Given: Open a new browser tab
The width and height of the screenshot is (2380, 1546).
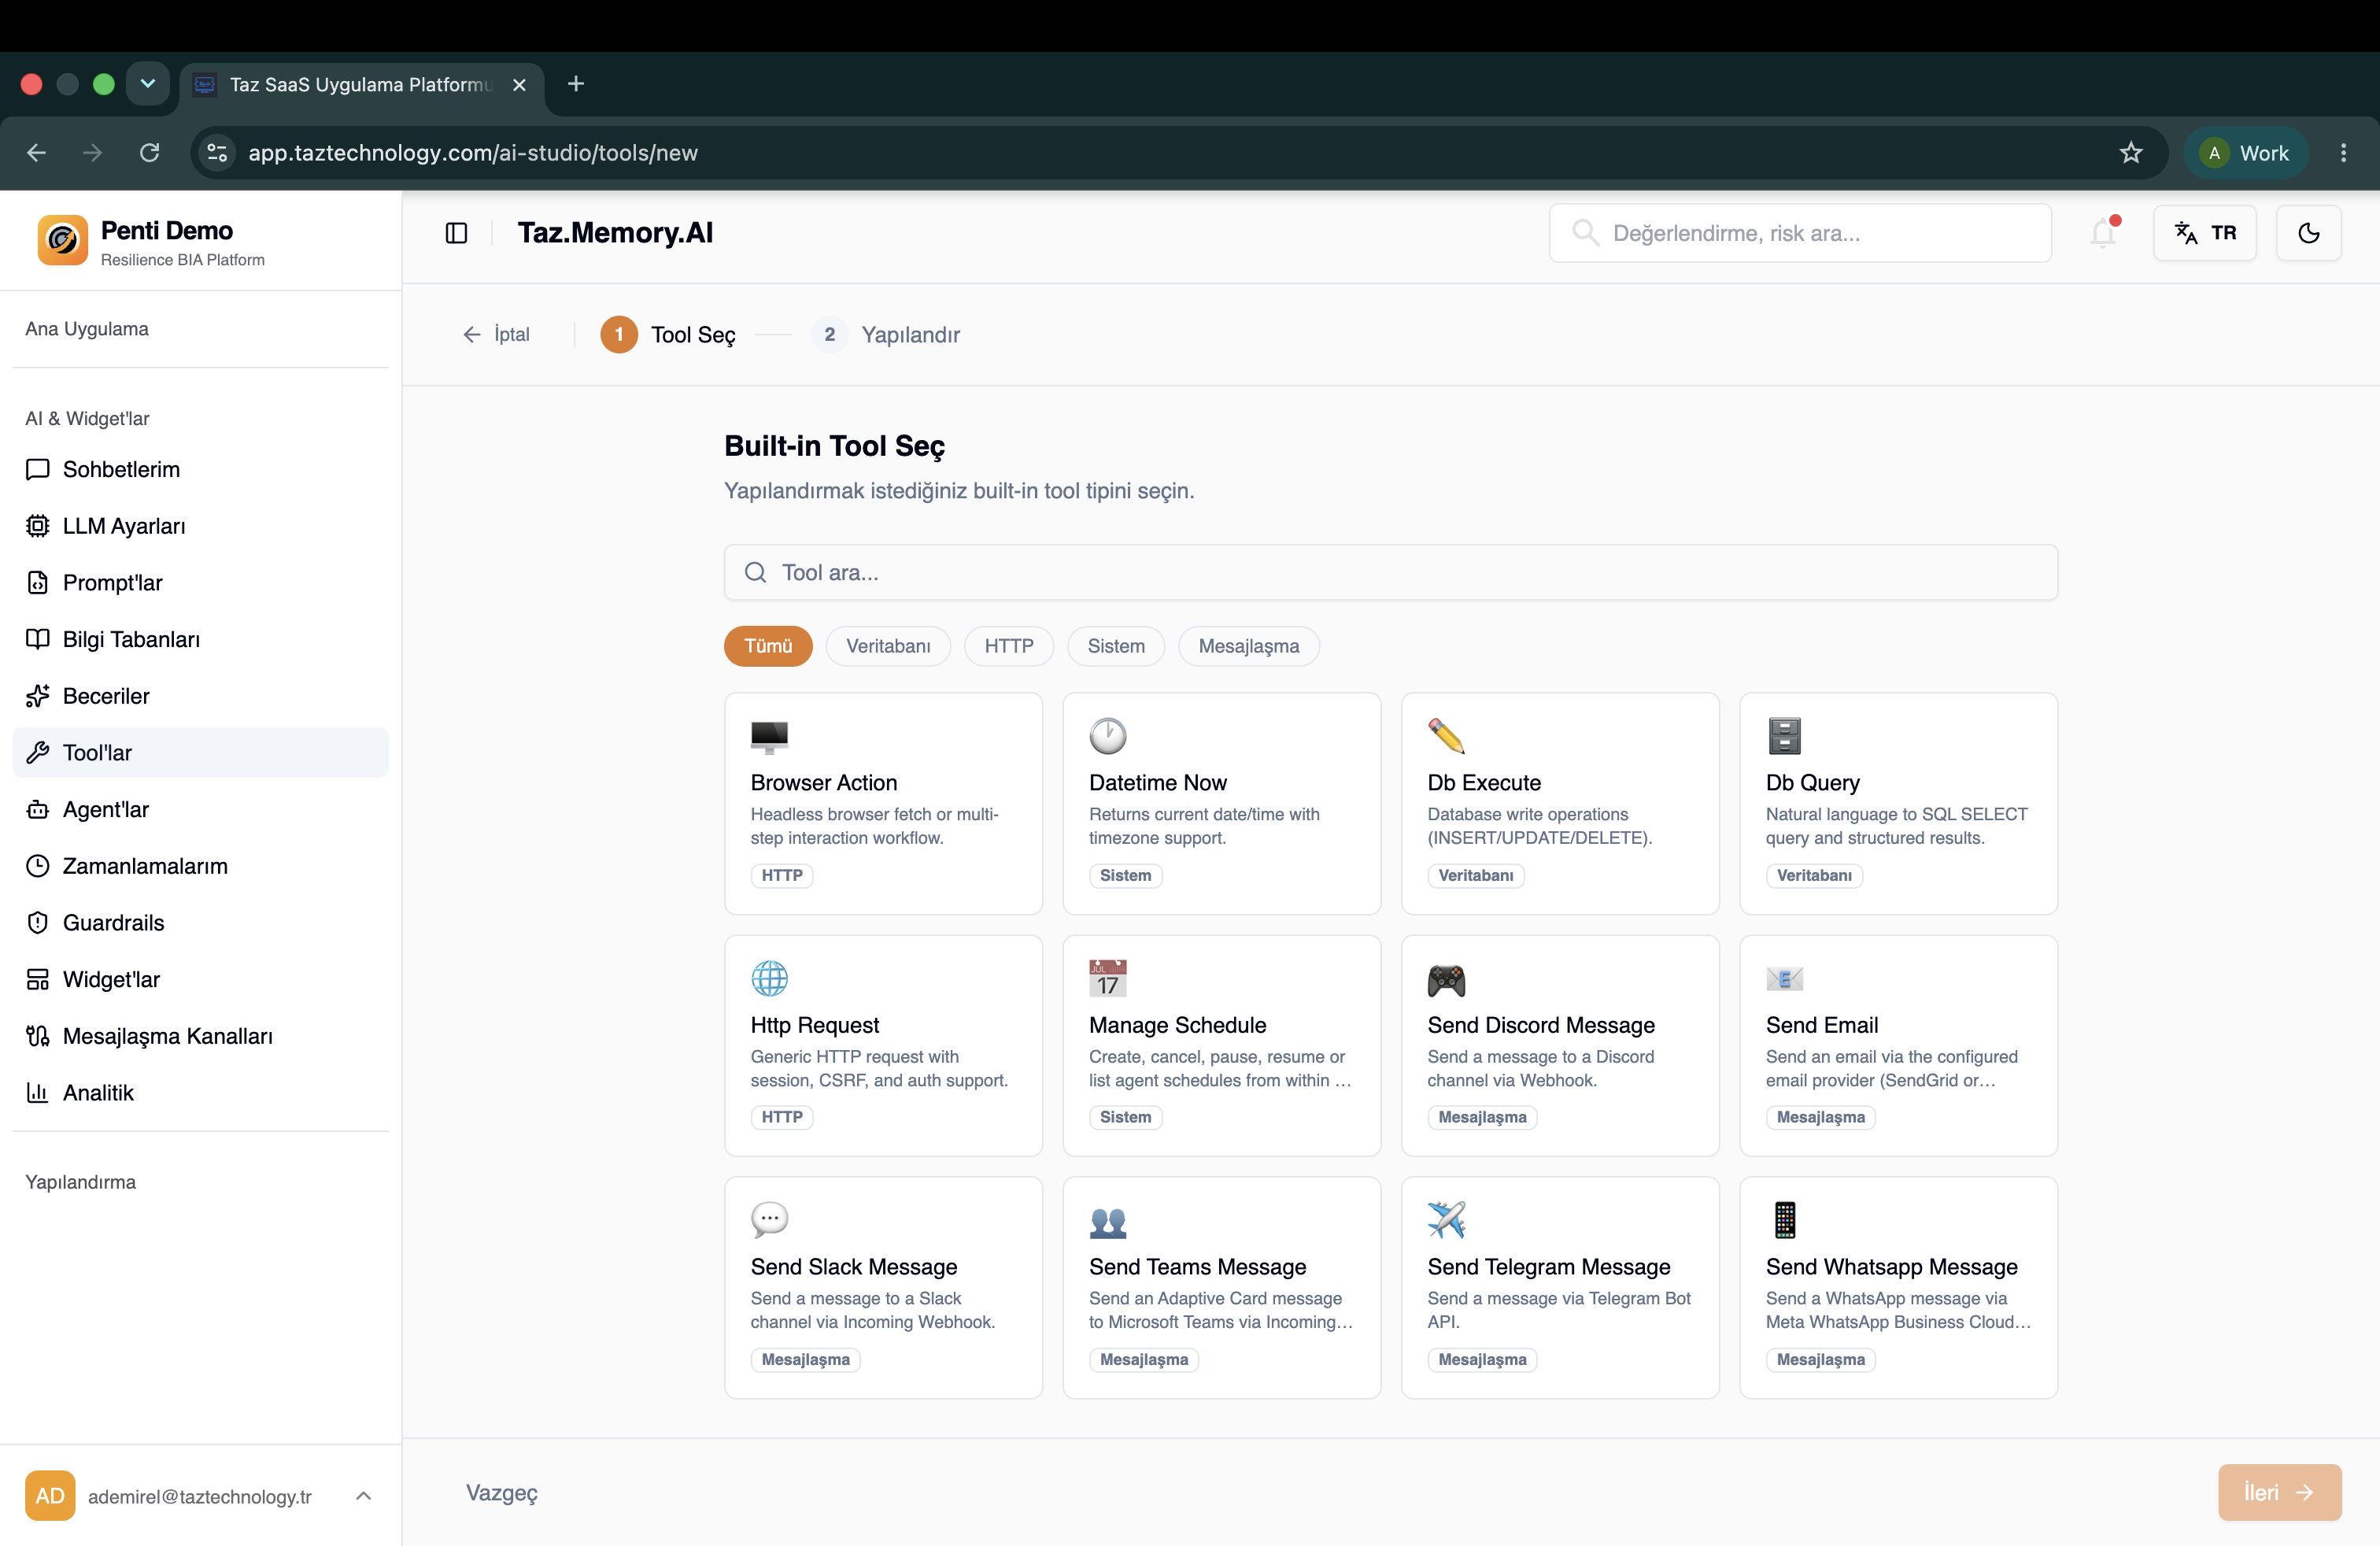Looking at the screenshot, I should 576,84.
